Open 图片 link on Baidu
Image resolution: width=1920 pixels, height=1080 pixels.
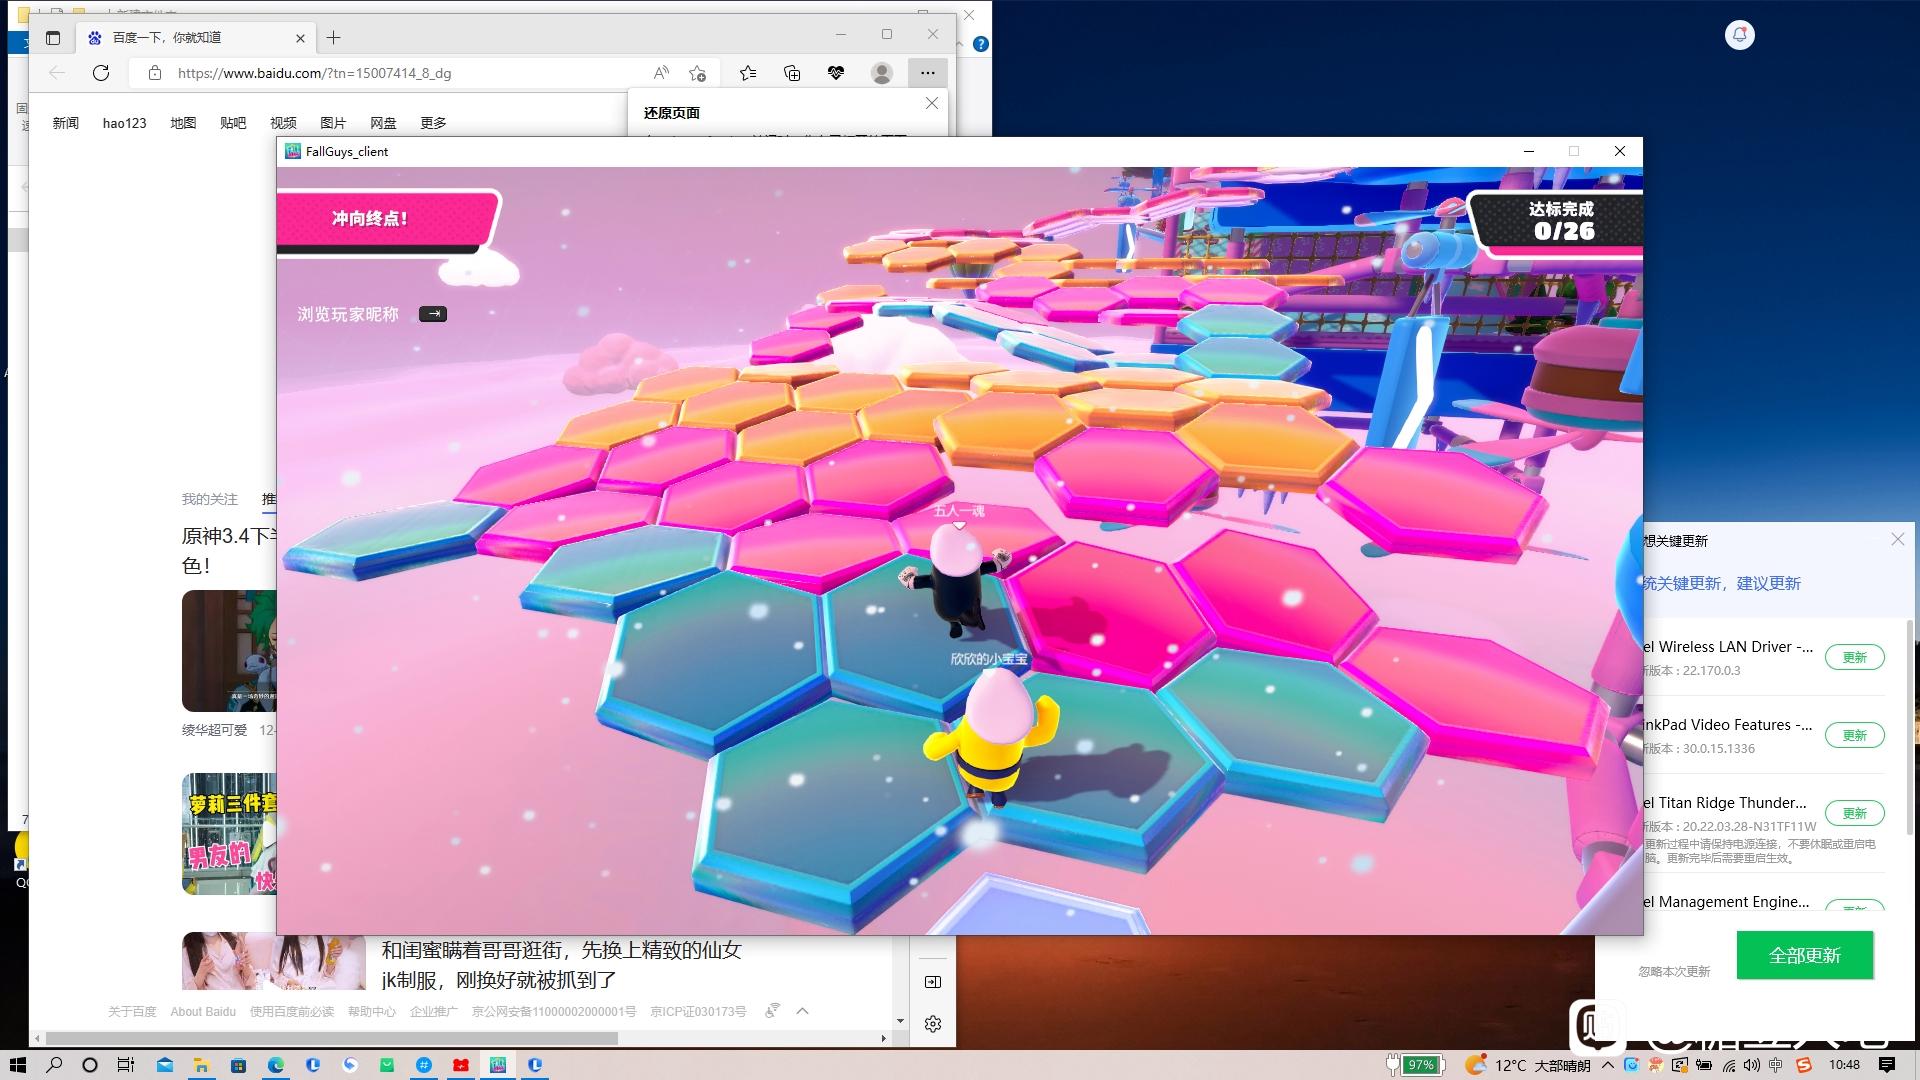pyautogui.click(x=333, y=123)
